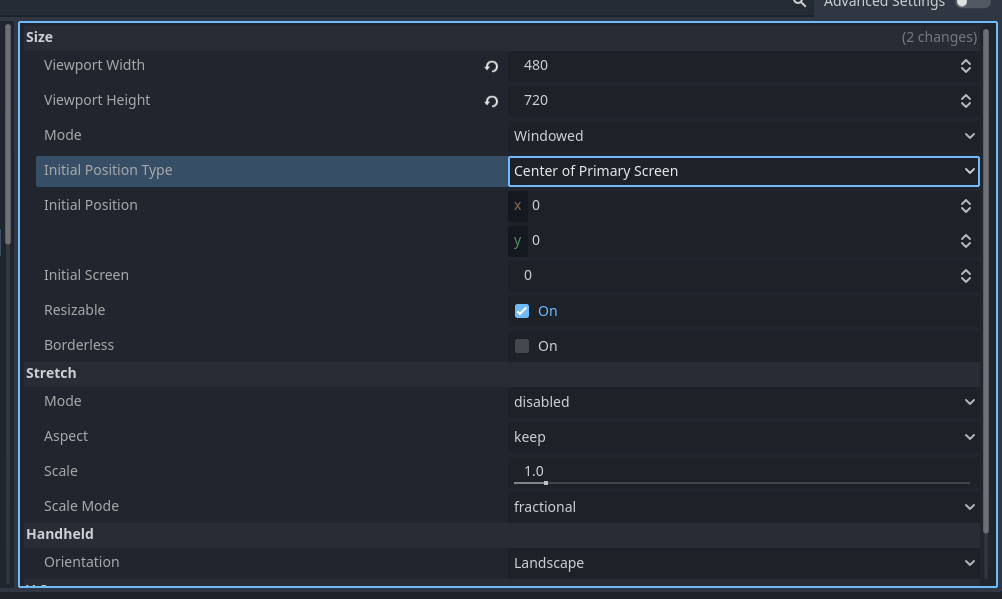Toggle the Advanced Settings switch

click(972, 4)
